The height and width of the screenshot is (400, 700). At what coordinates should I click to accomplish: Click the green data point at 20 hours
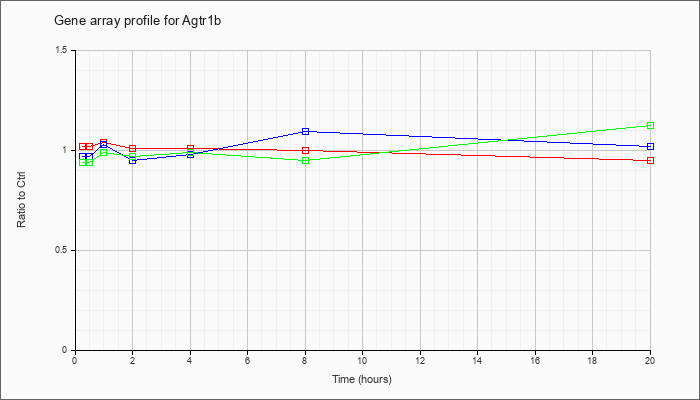click(650, 126)
